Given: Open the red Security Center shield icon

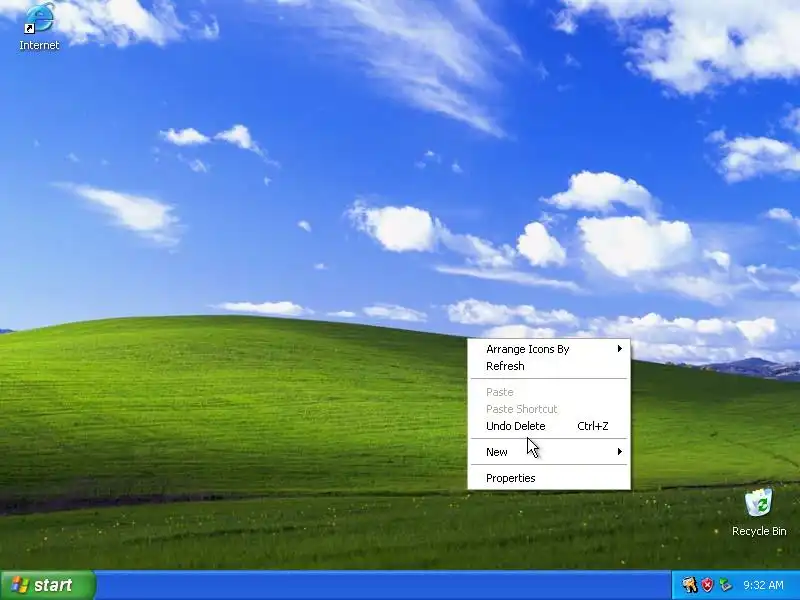Looking at the screenshot, I should point(707,585).
